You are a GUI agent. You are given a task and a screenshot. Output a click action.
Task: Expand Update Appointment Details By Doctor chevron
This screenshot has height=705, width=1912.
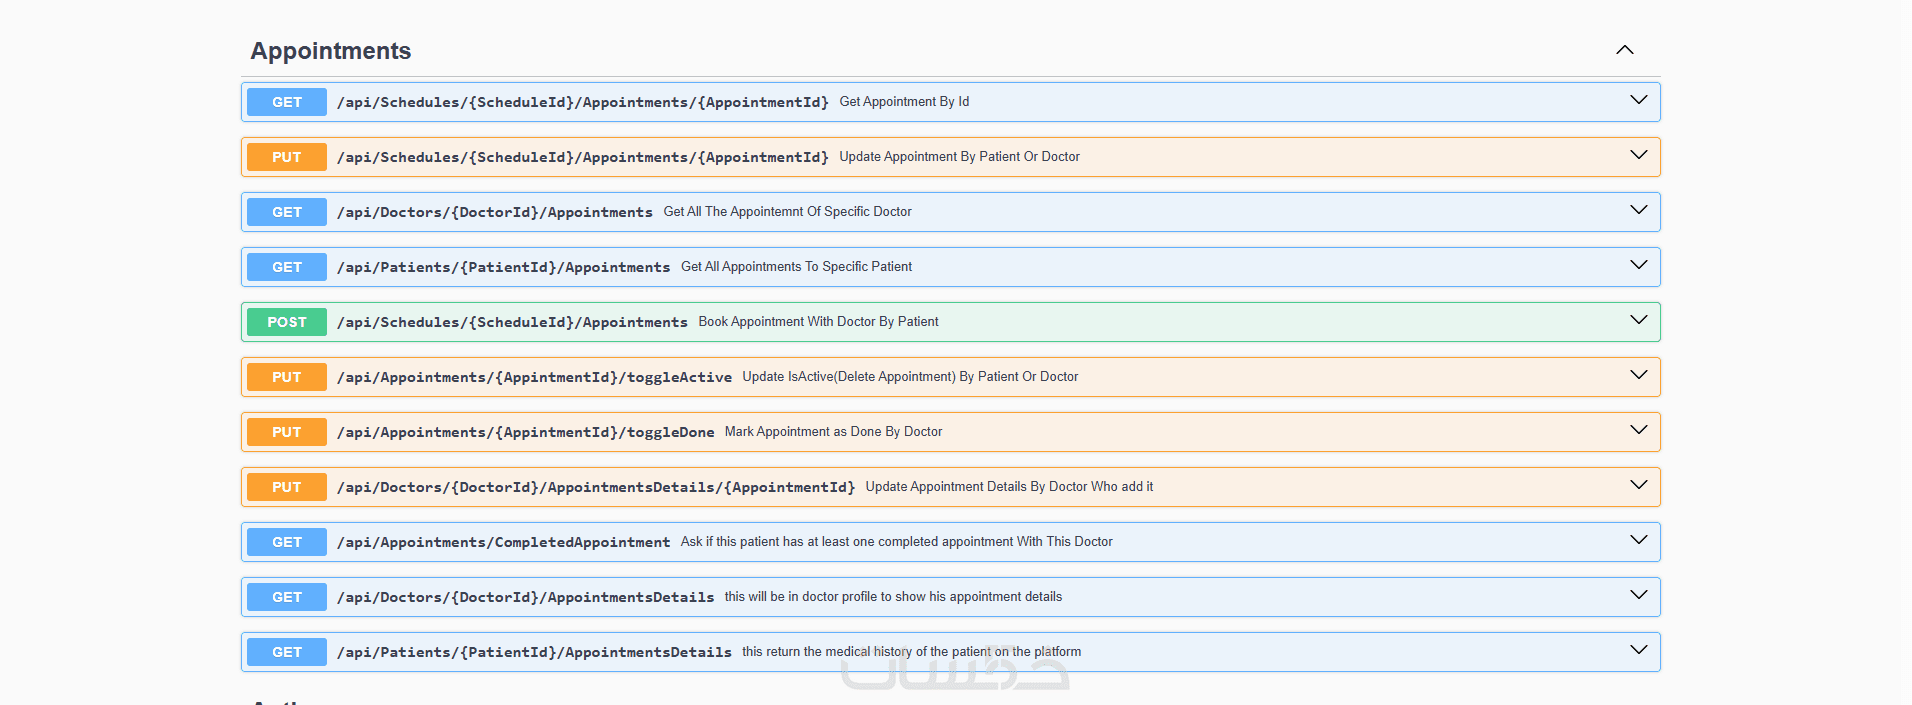point(1638,486)
